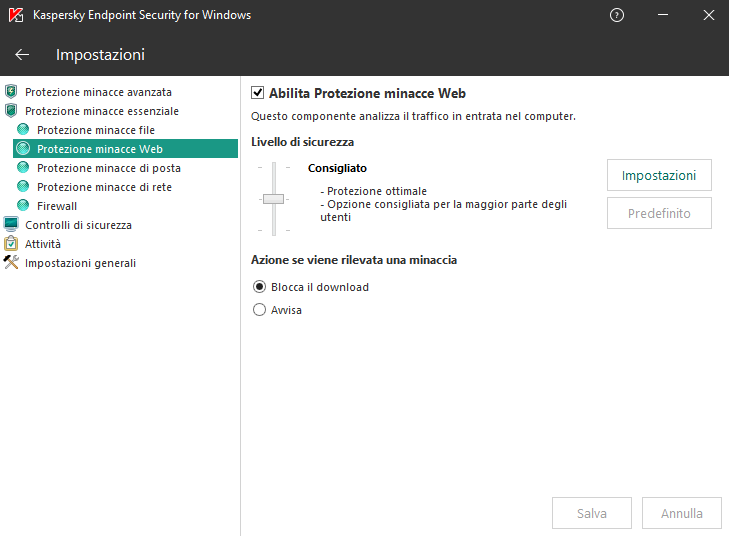Click the Salva button
This screenshot has width=729, height=536.
pyautogui.click(x=591, y=513)
